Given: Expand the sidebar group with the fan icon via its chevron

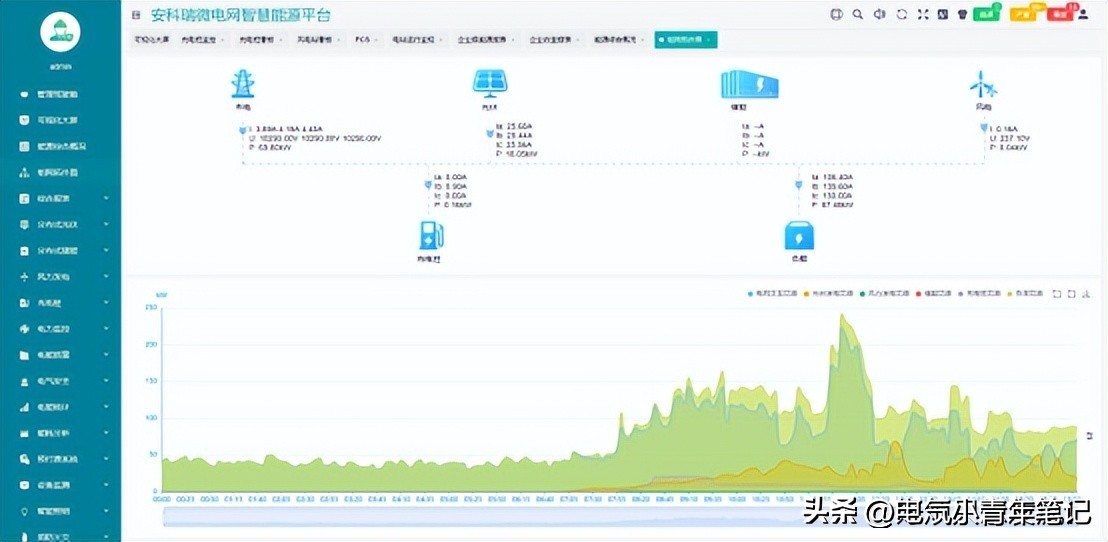Looking at the screenshot, I should tap(106, 276).
